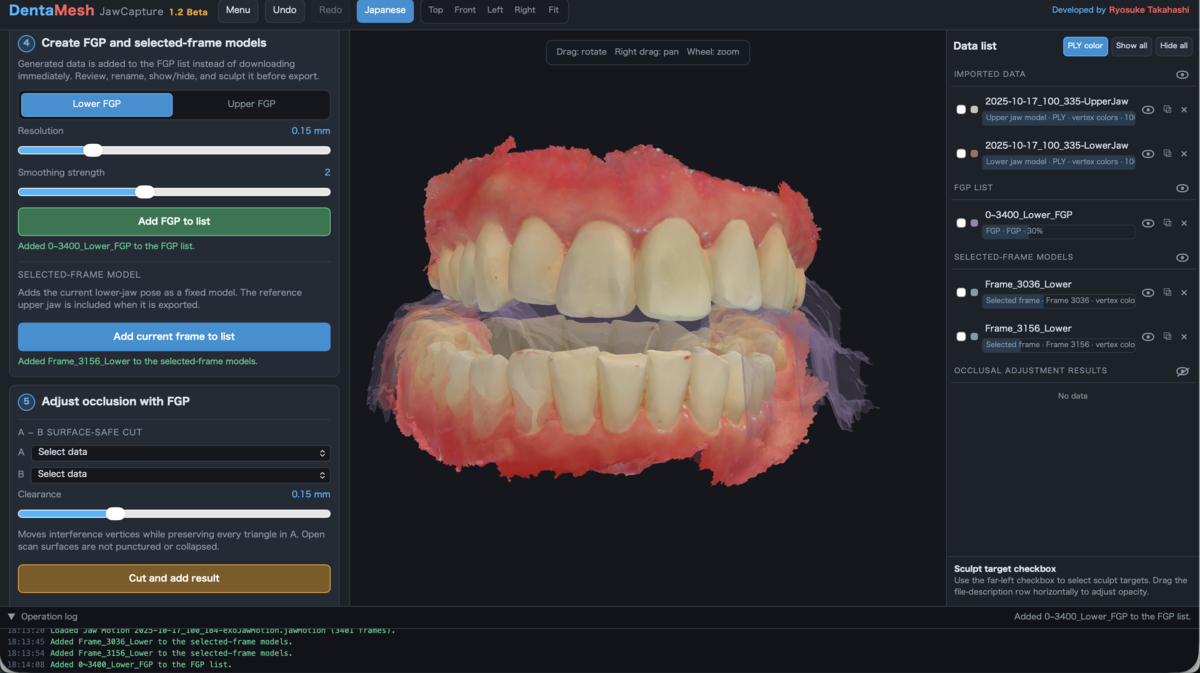Viewport: 1200px width, 673px height.
Task: Toggle visibility of 2025-10-17_100_335-LowerJaw
Action: click(x=1148, y=154)
